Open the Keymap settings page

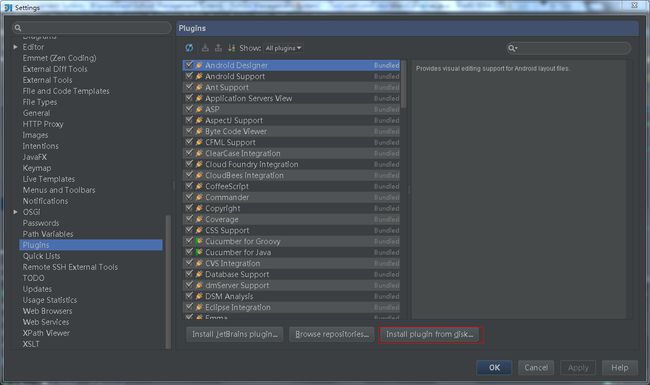pyautogui.click(x=37, y=168)
